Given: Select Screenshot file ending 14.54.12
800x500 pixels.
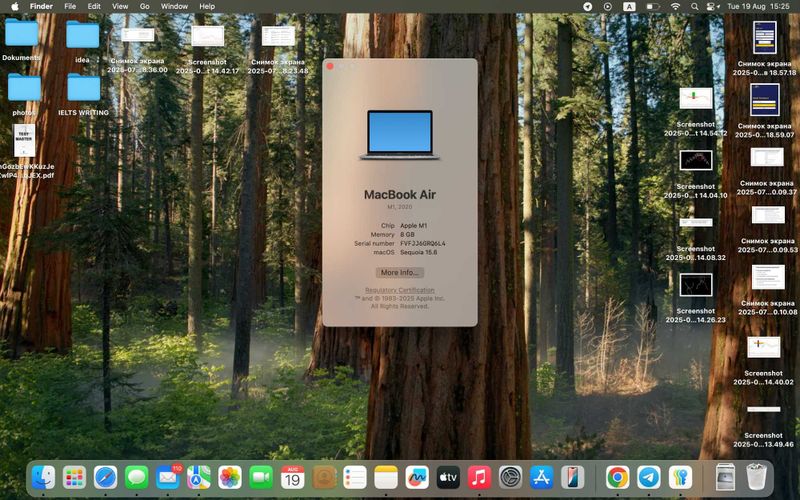Looking at the screenshot, I should tap(695, 112).
